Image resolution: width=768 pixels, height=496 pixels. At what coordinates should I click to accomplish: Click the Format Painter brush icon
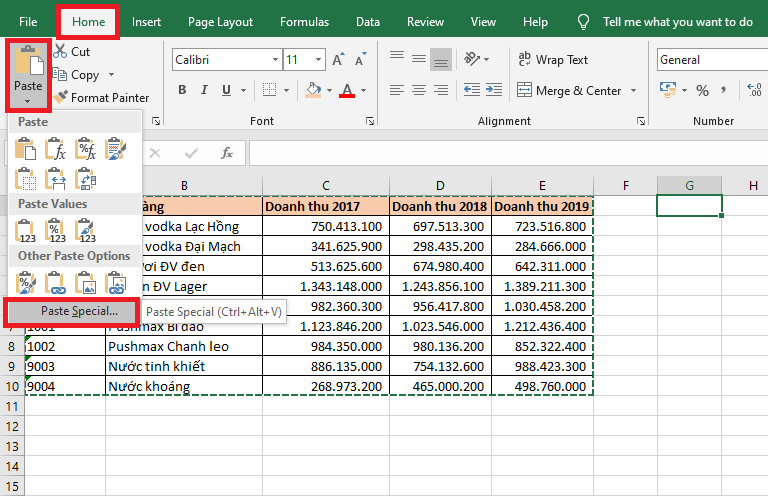[61, 98]
